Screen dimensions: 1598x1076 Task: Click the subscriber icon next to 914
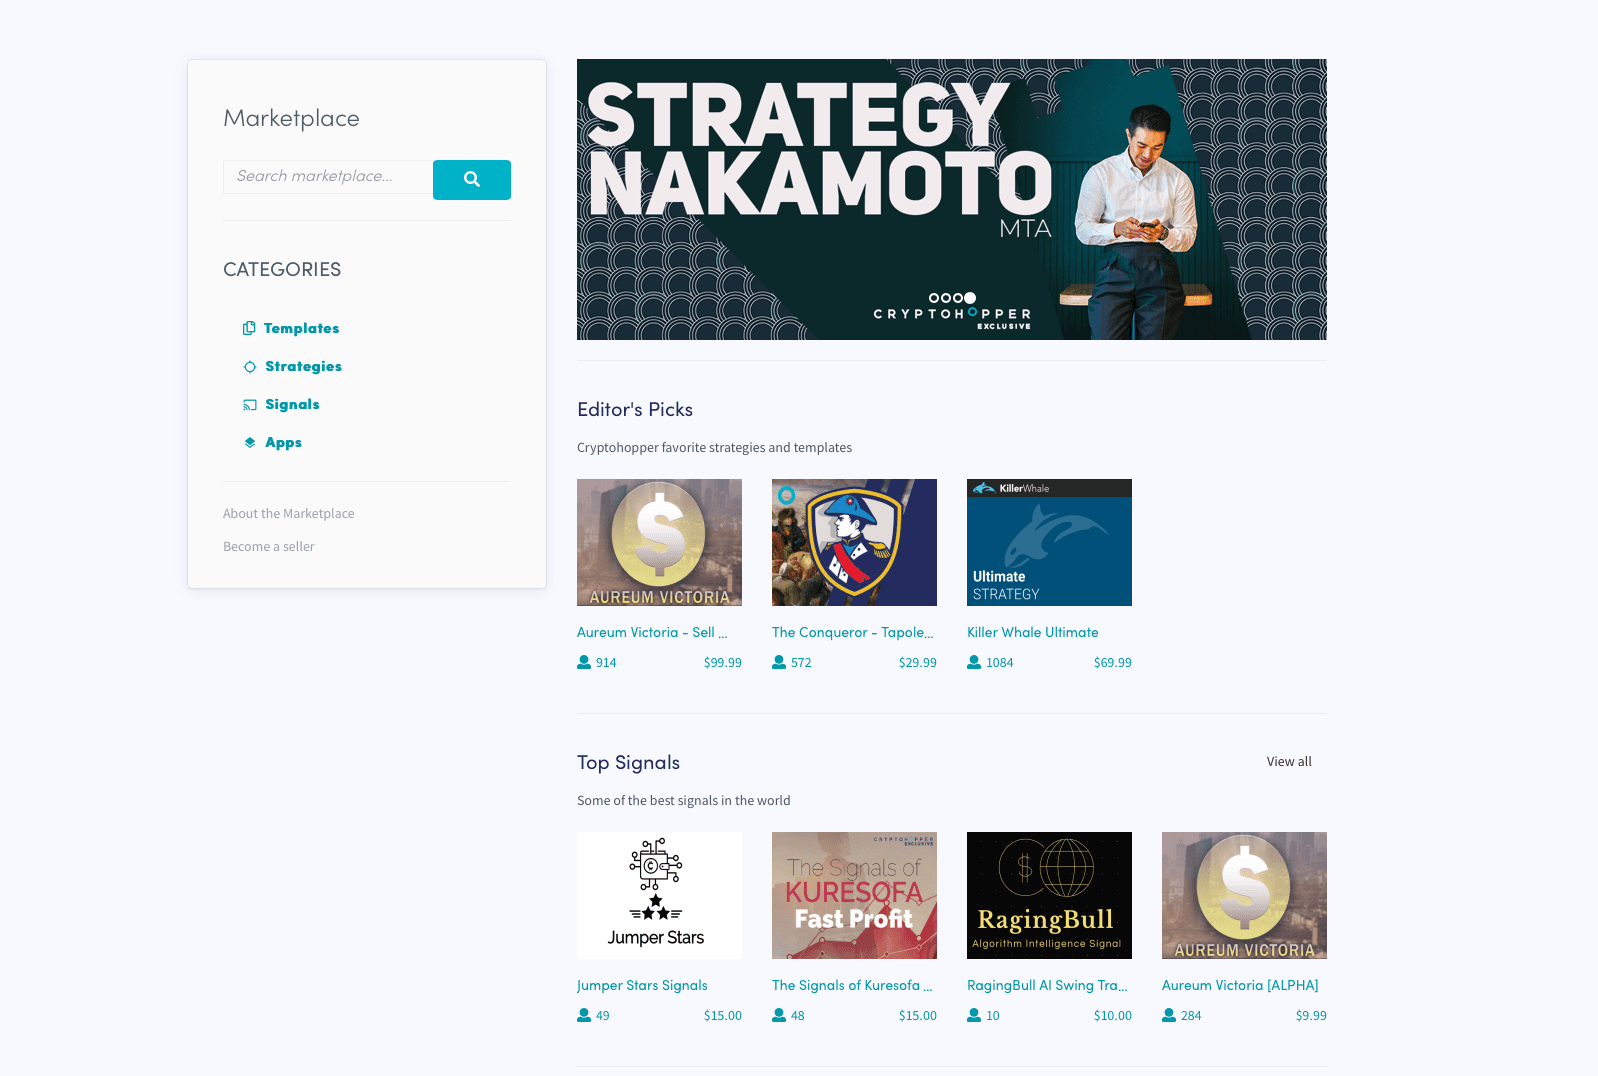[584, 662]
